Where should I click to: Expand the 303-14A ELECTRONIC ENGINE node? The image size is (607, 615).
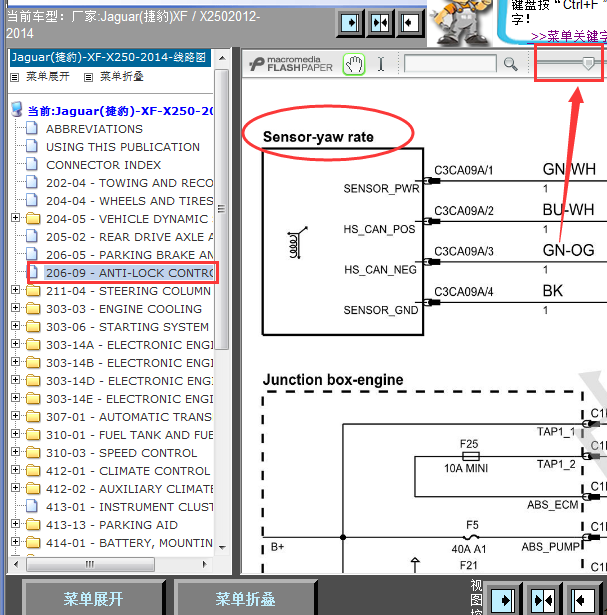click(x=15, y=344)
